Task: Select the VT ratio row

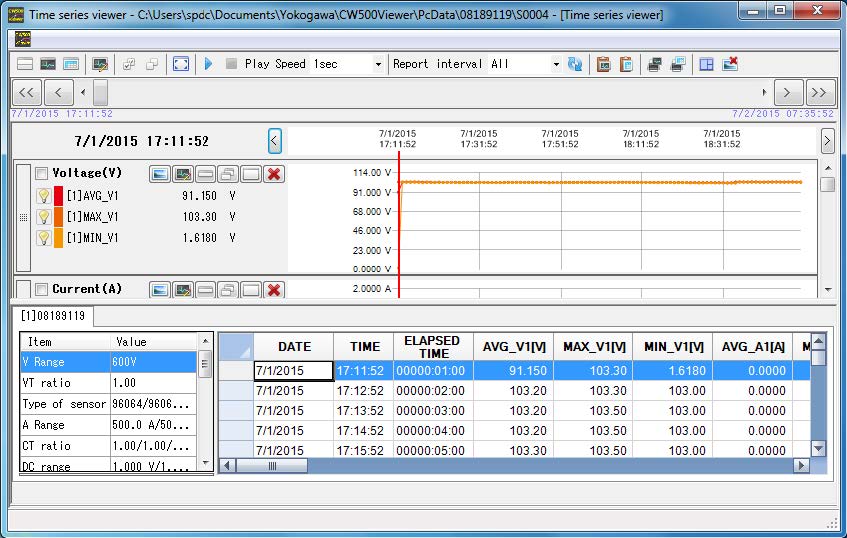Action: coord(109,383)
